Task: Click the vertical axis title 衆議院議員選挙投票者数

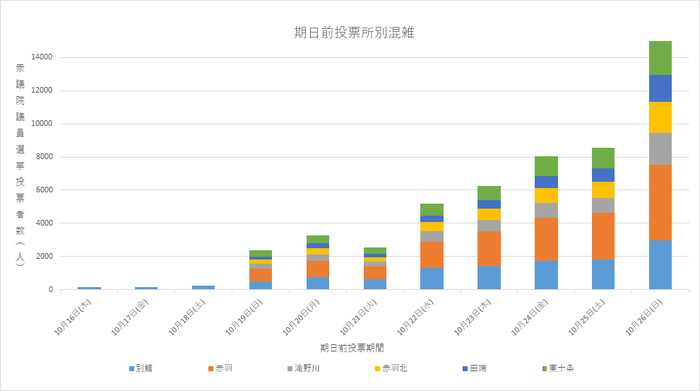Action: click(20, 165)
